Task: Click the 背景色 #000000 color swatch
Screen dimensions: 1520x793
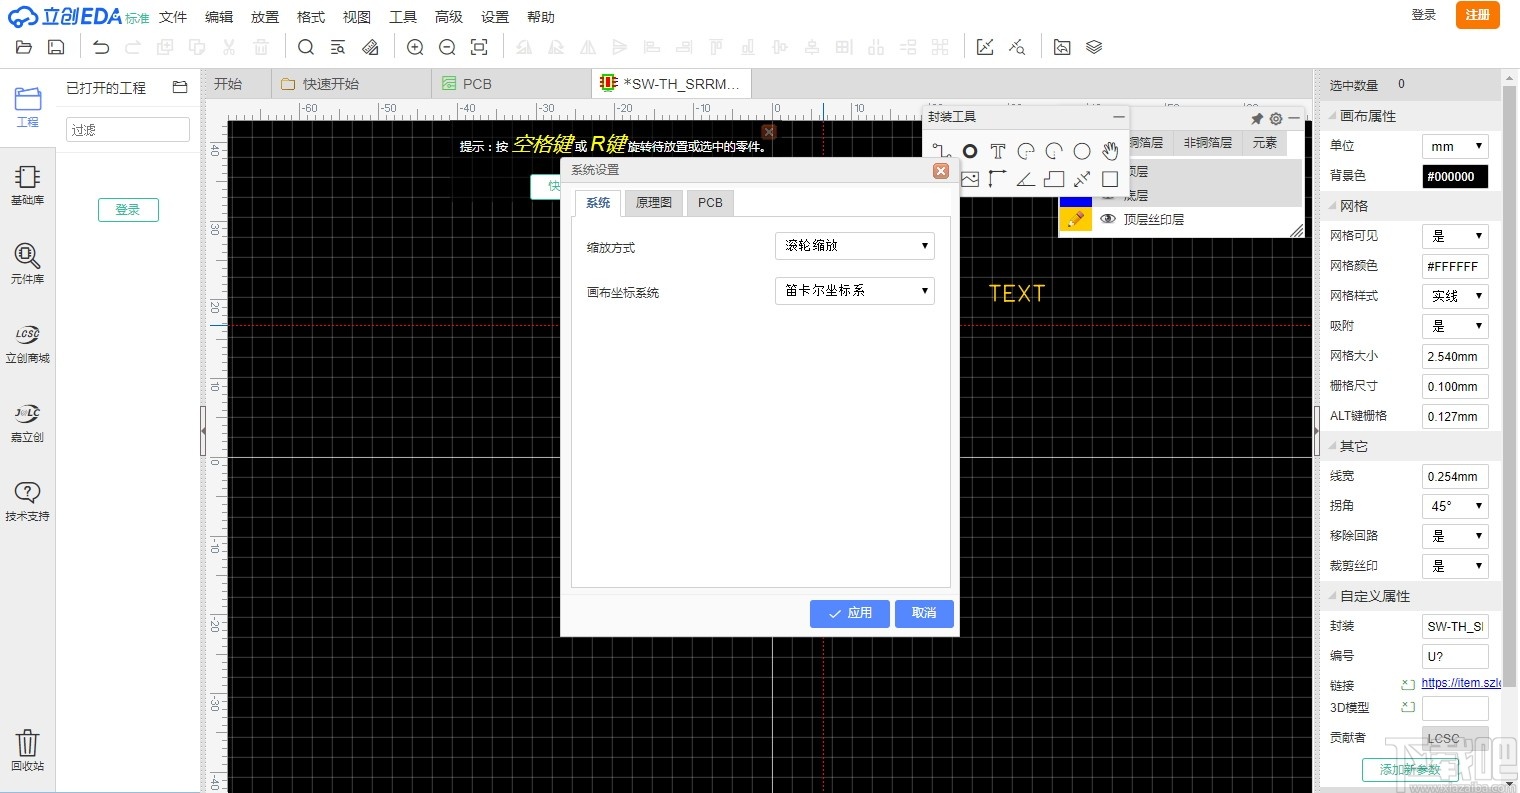Action: click(x=1455, y=176)
